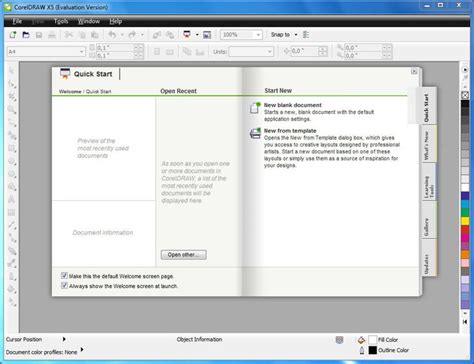The height and width of the screenshot is (364, 474).
Task: Click the Import toolbar icon
Action: coord(157,35)
